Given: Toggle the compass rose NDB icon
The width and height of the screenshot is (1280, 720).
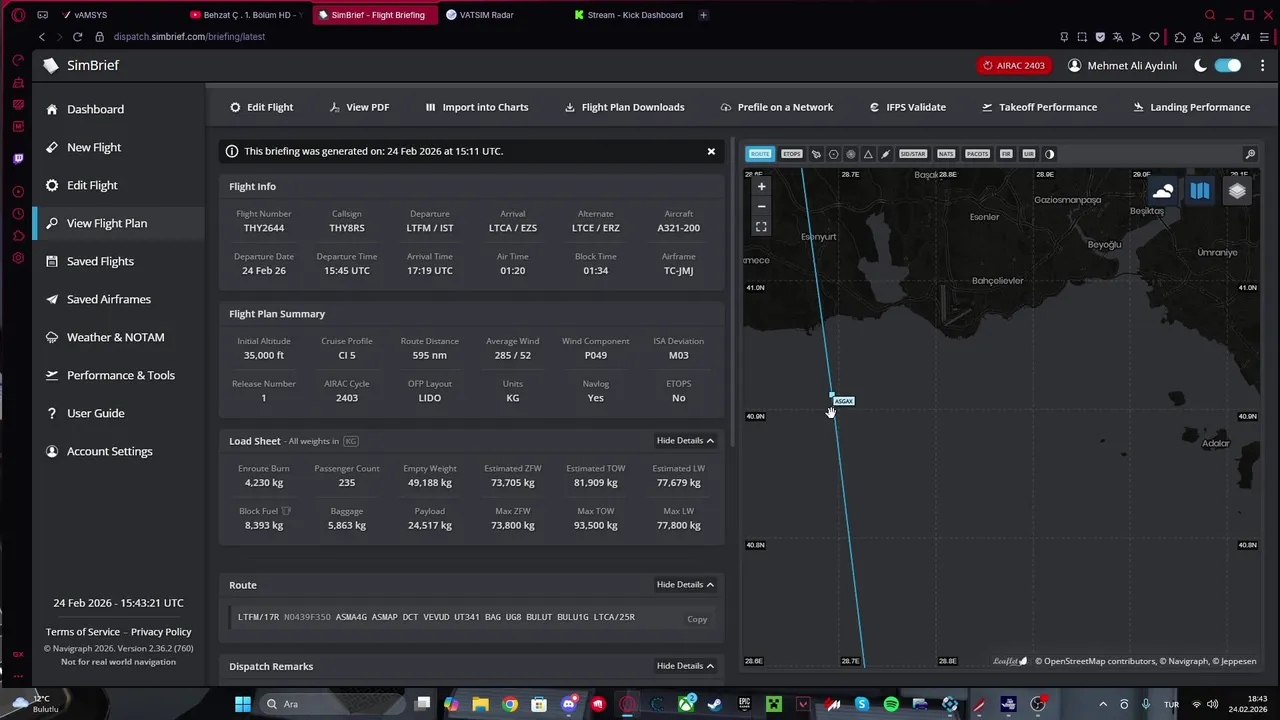Looking at the screenshot, I should [x=851, y=154].
